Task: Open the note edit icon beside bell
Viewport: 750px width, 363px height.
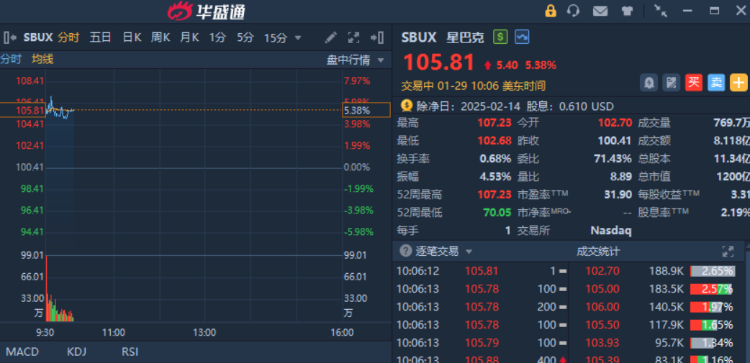Action: tap(671, 83)
